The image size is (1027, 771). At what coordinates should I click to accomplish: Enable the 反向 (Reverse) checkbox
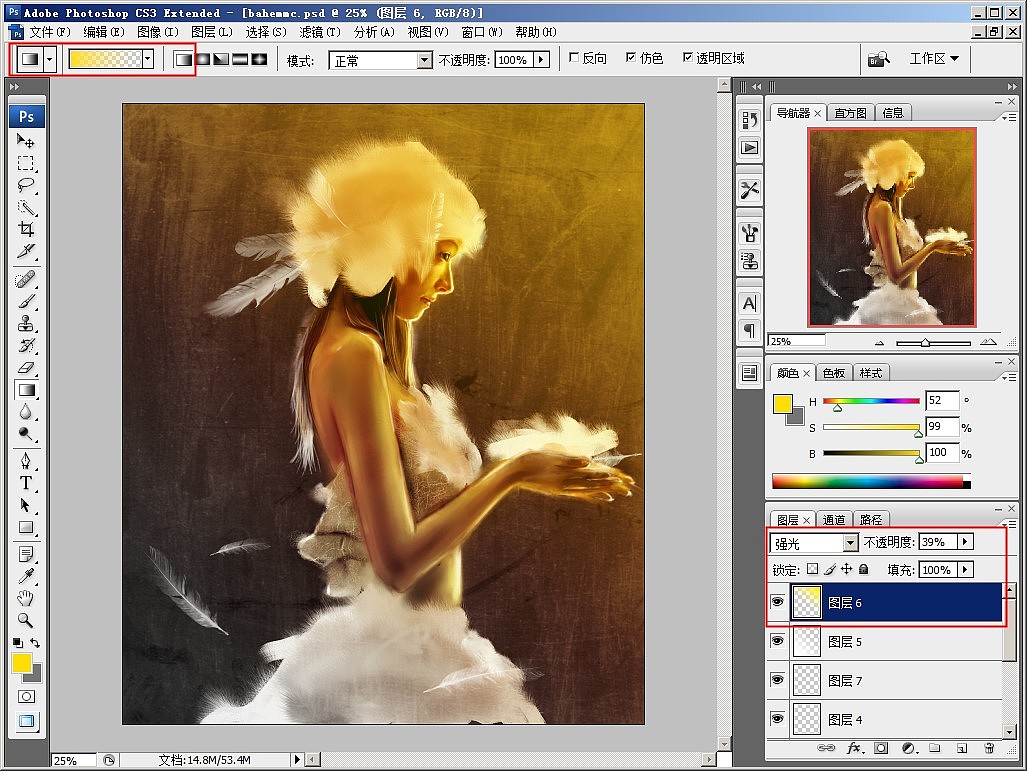pyautogui.click(x=574, y=59)
